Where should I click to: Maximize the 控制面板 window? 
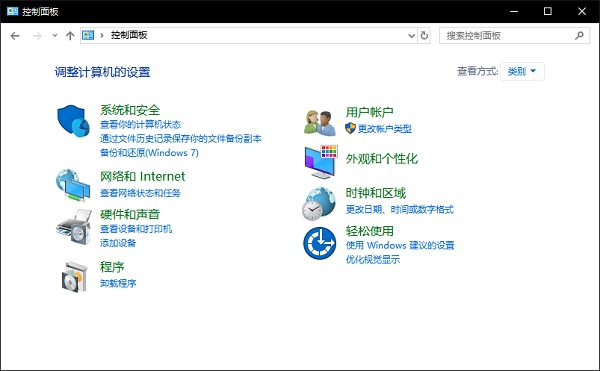tap(548, 11)
